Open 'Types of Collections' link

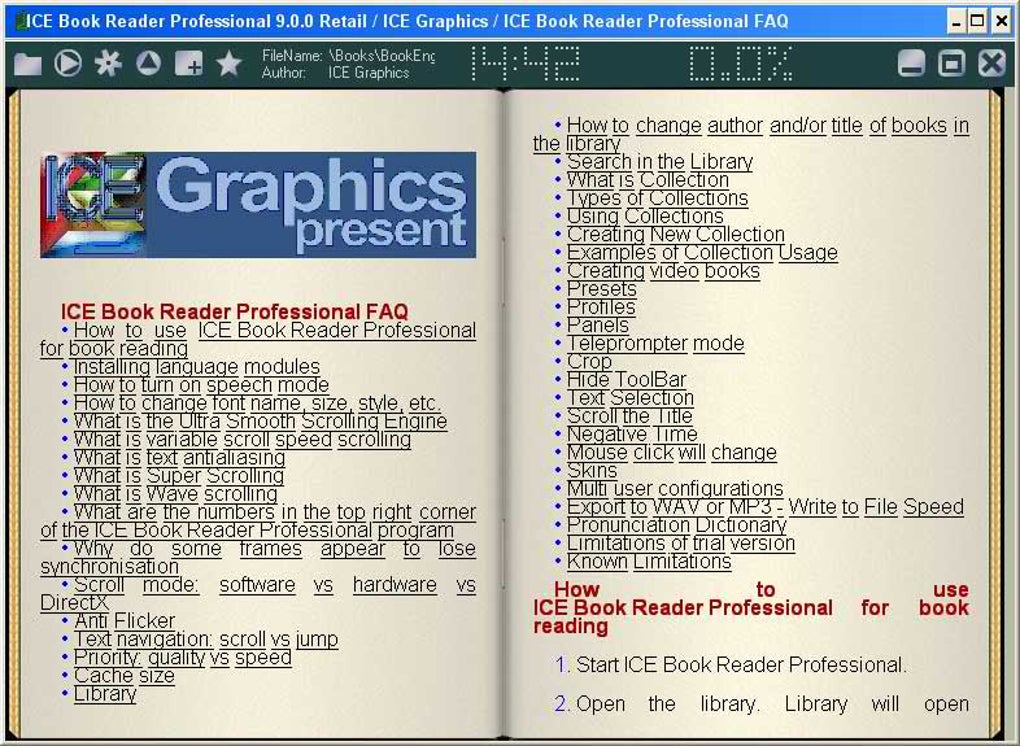[x=658, y=198]
